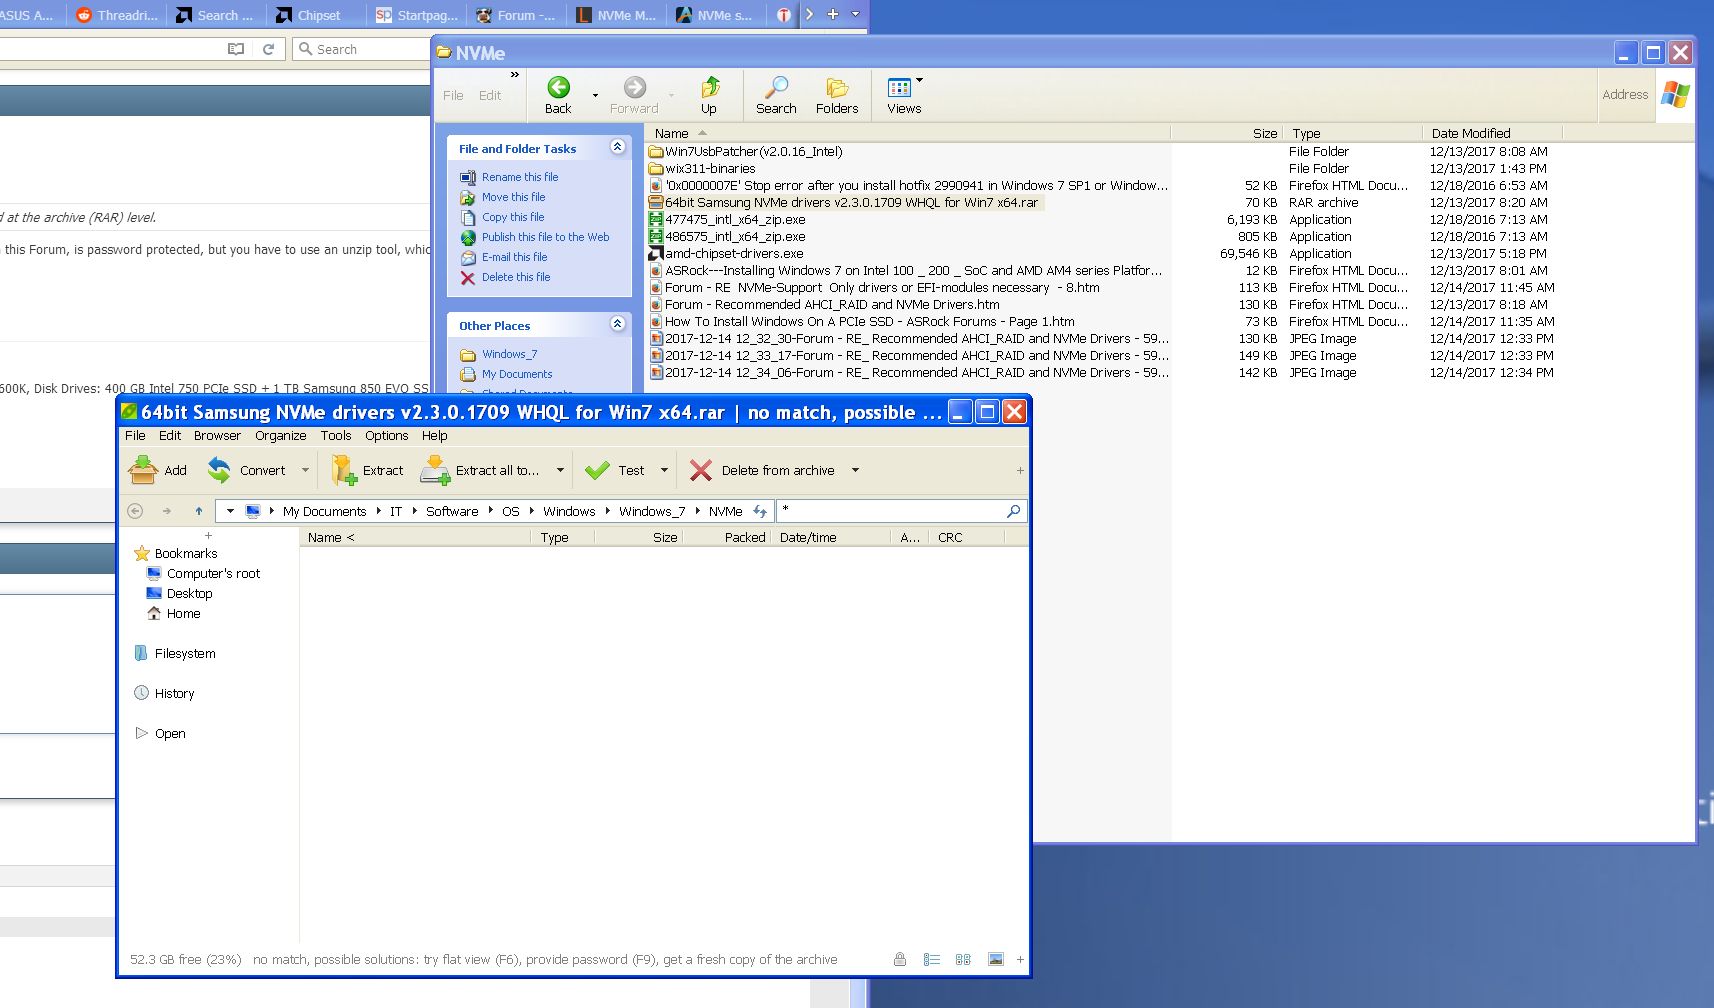Open the Extract all to dropdown arrow

tap(560, 470)
